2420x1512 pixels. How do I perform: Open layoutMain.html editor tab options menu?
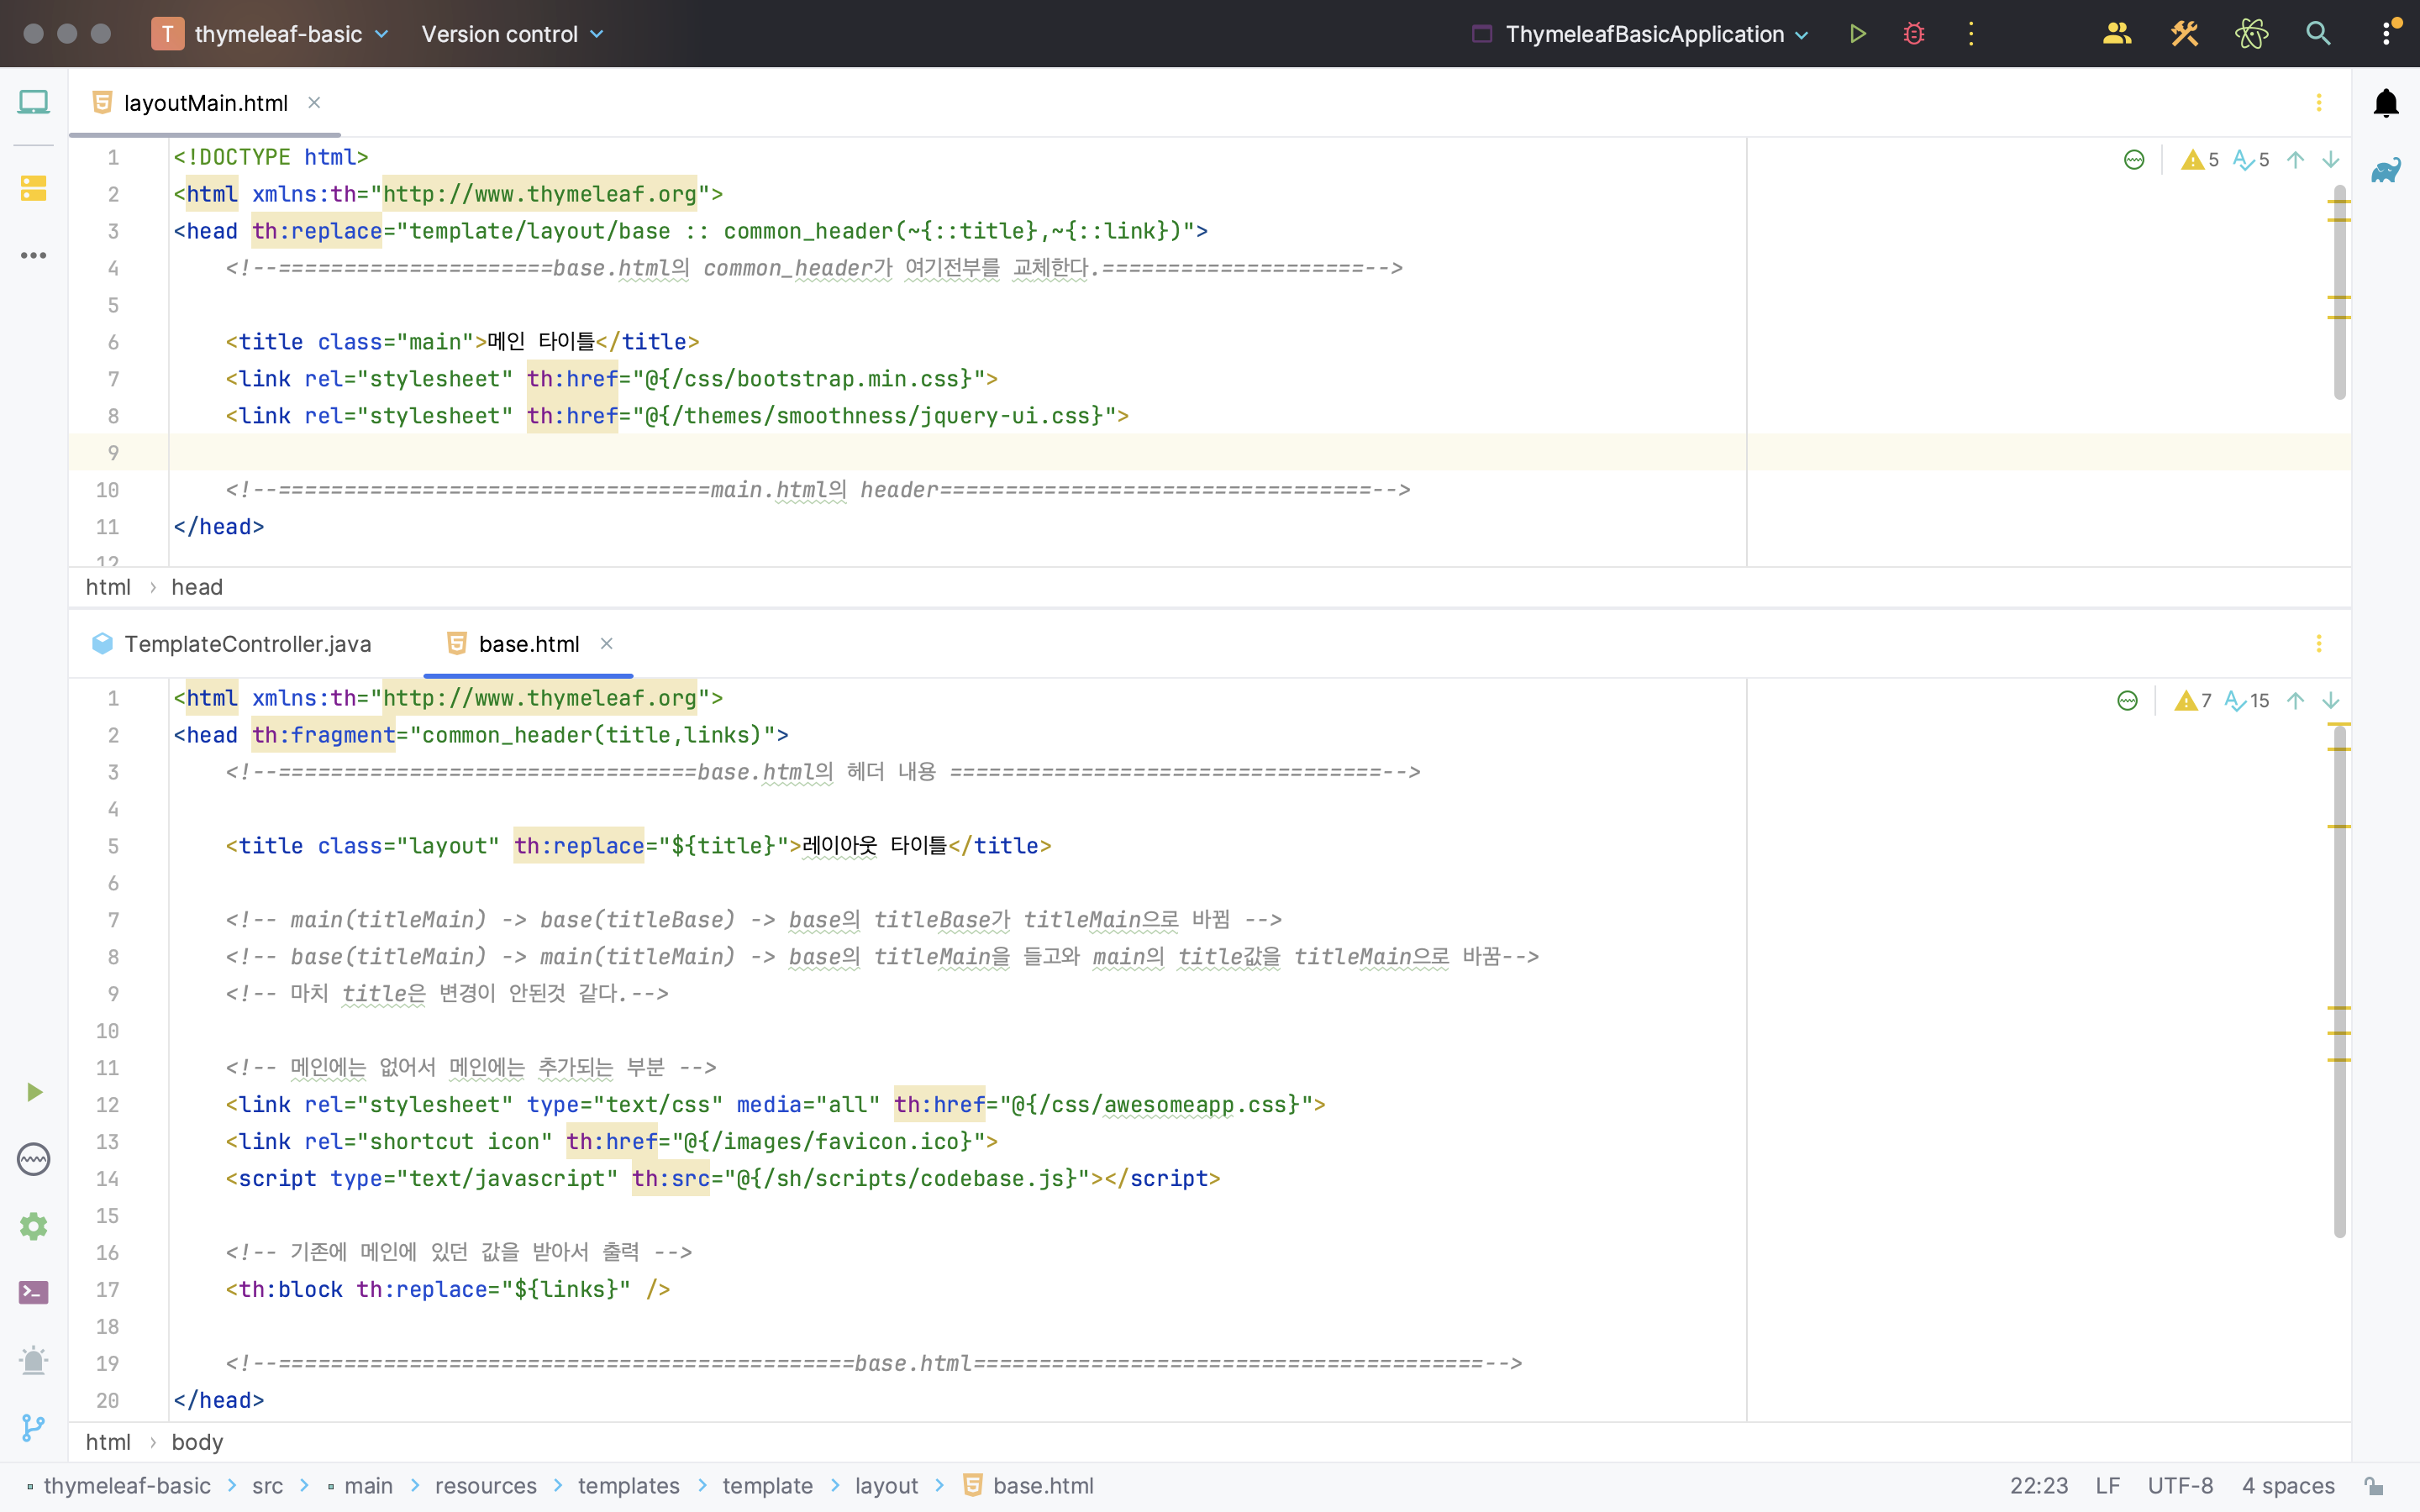(x=2318, y=103)
